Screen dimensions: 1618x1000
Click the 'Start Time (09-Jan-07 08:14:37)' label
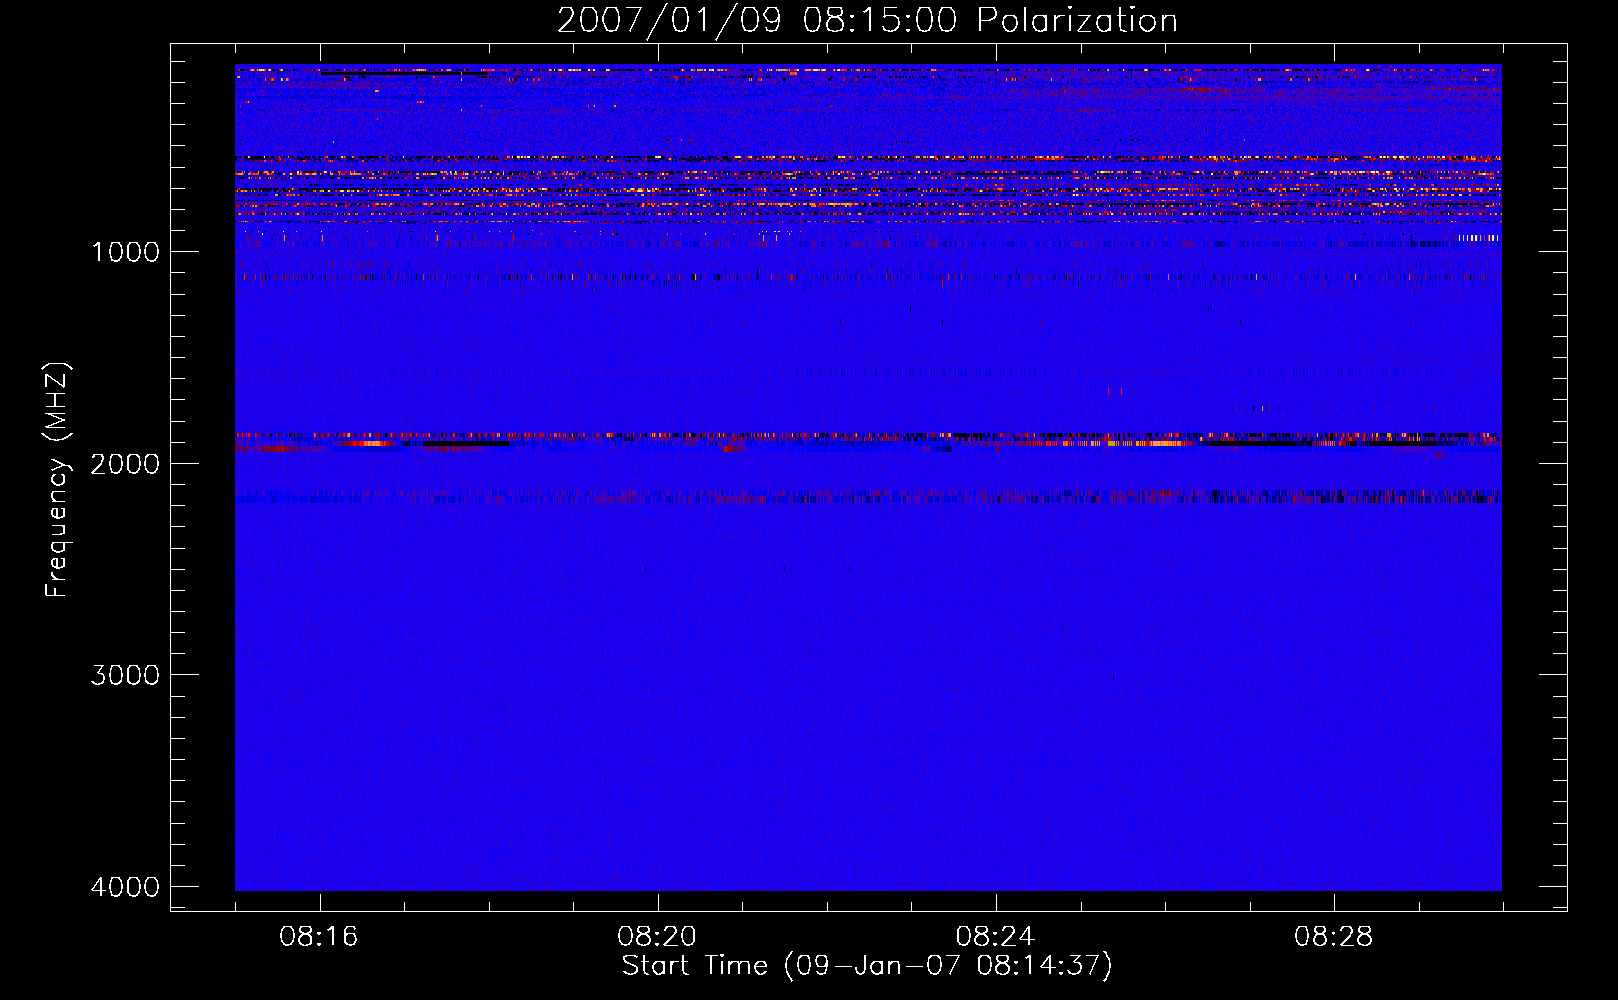867,966
